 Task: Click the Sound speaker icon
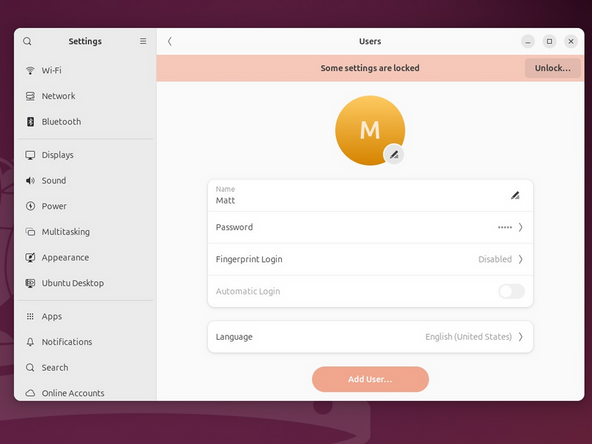click(30, 180)
